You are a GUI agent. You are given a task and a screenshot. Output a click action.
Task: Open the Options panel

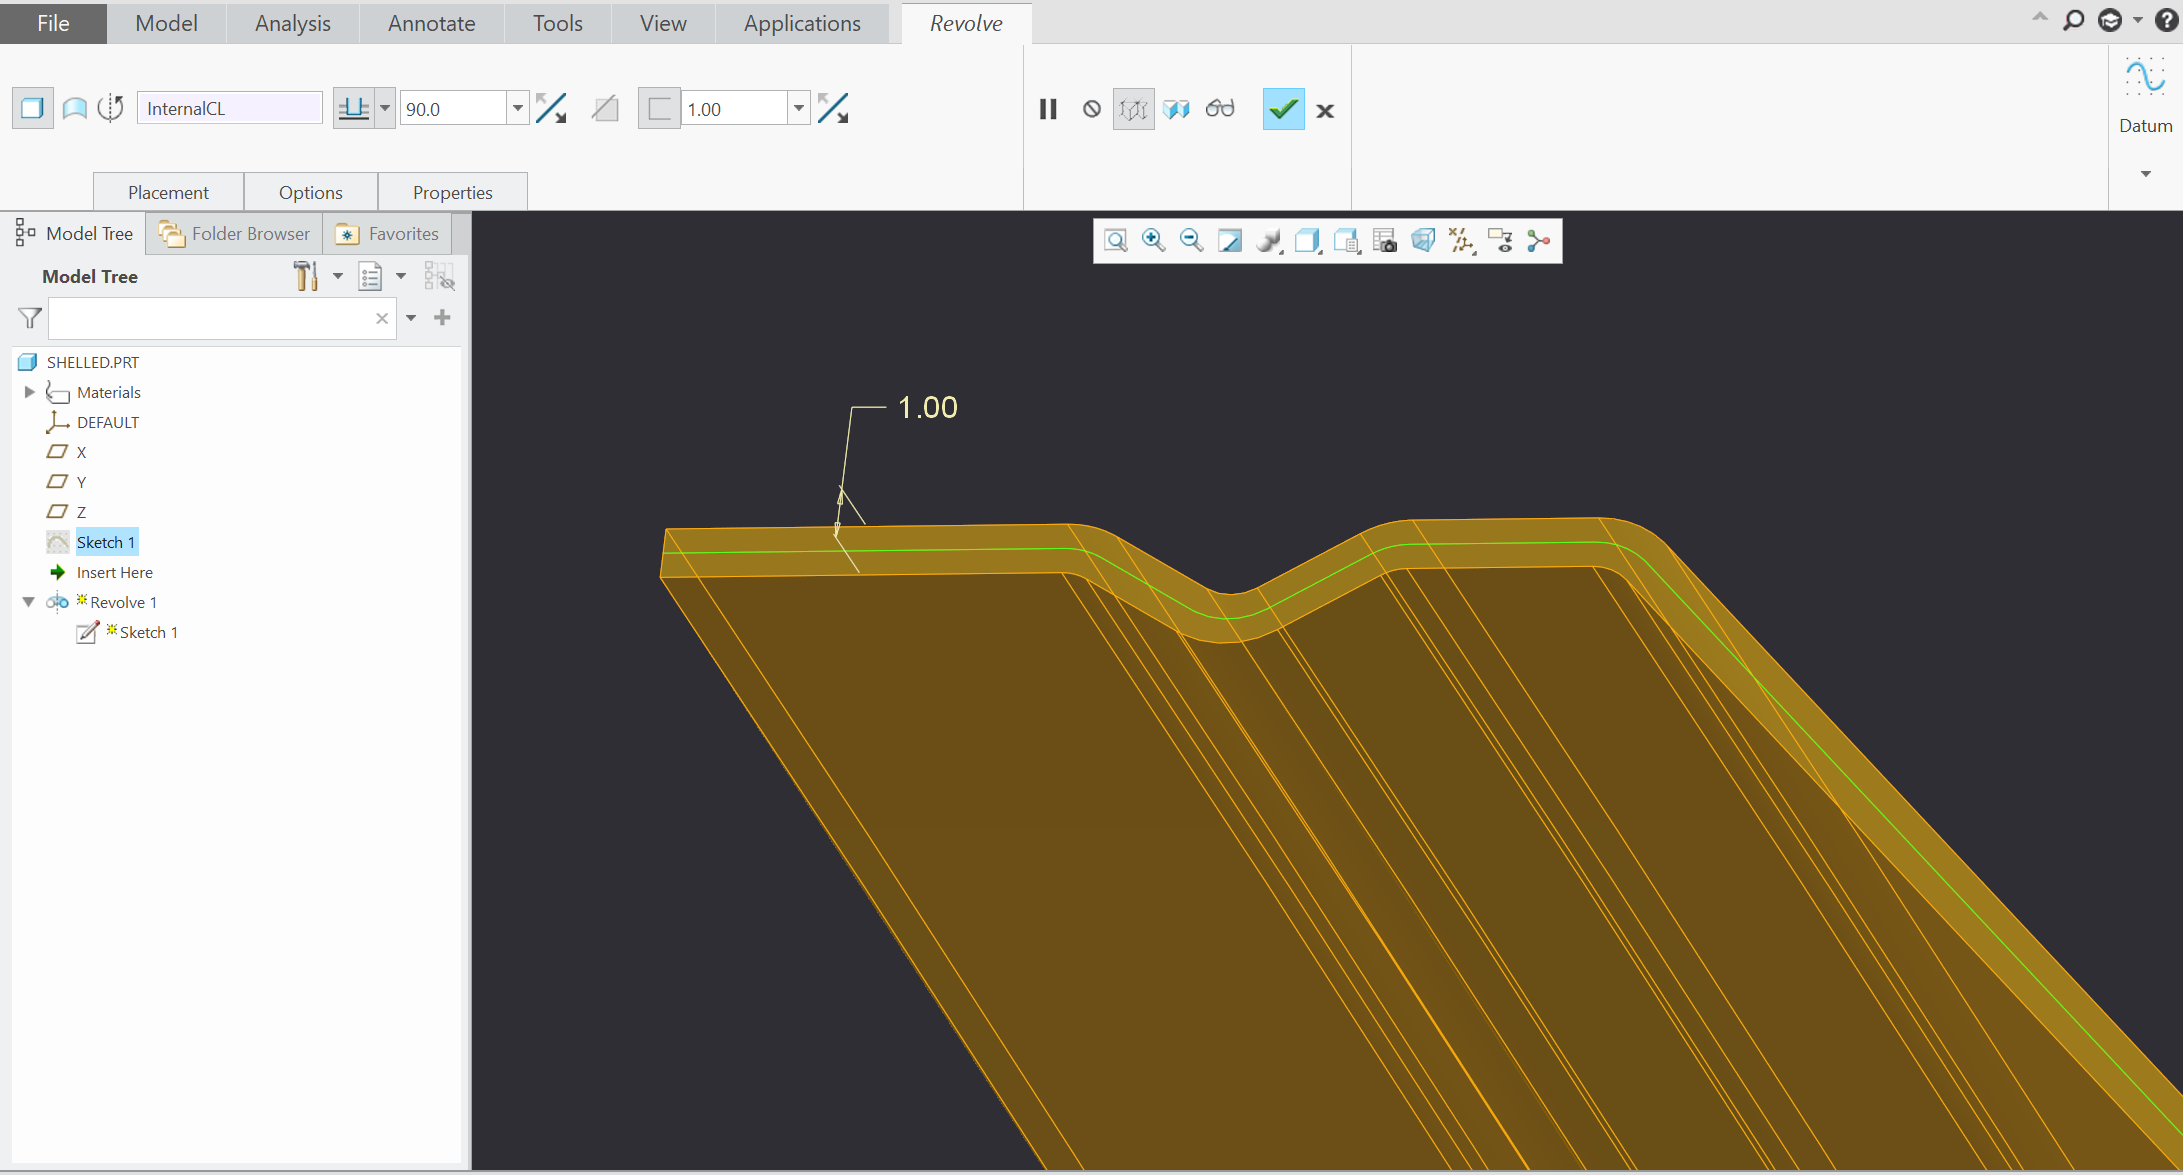tap(310, 192)
